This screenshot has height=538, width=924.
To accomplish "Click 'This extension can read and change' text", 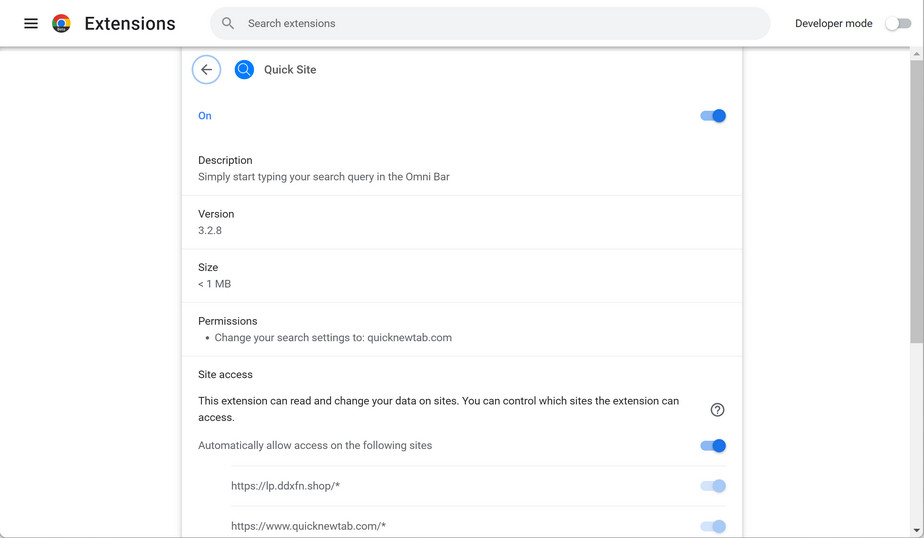I will (x=438, y=409).
